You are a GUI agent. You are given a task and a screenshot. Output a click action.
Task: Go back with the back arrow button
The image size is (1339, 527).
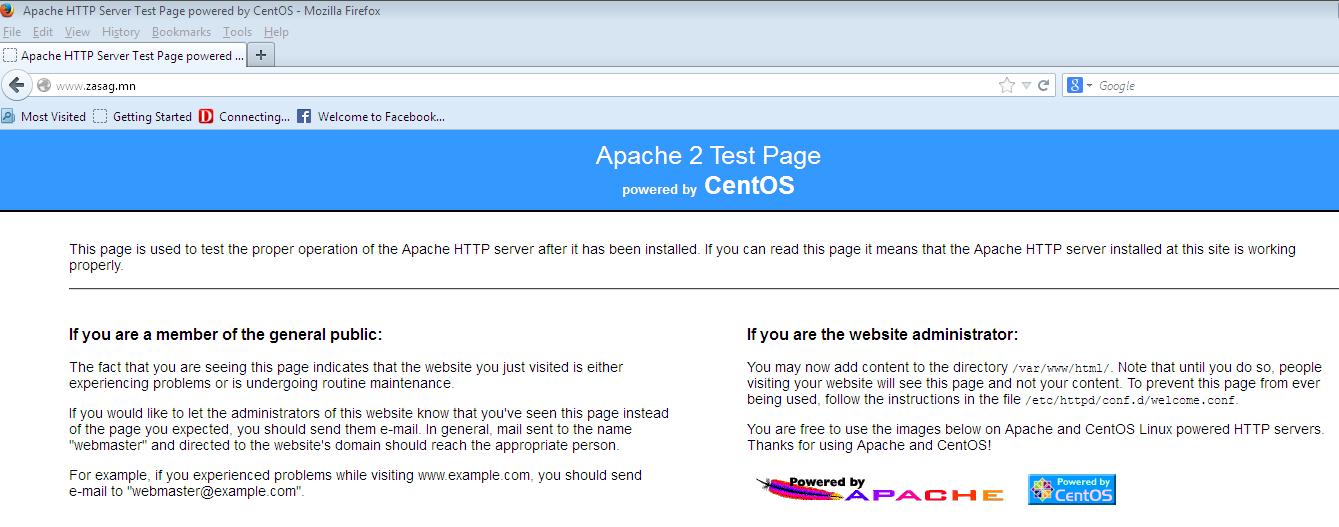click(16, 85)
